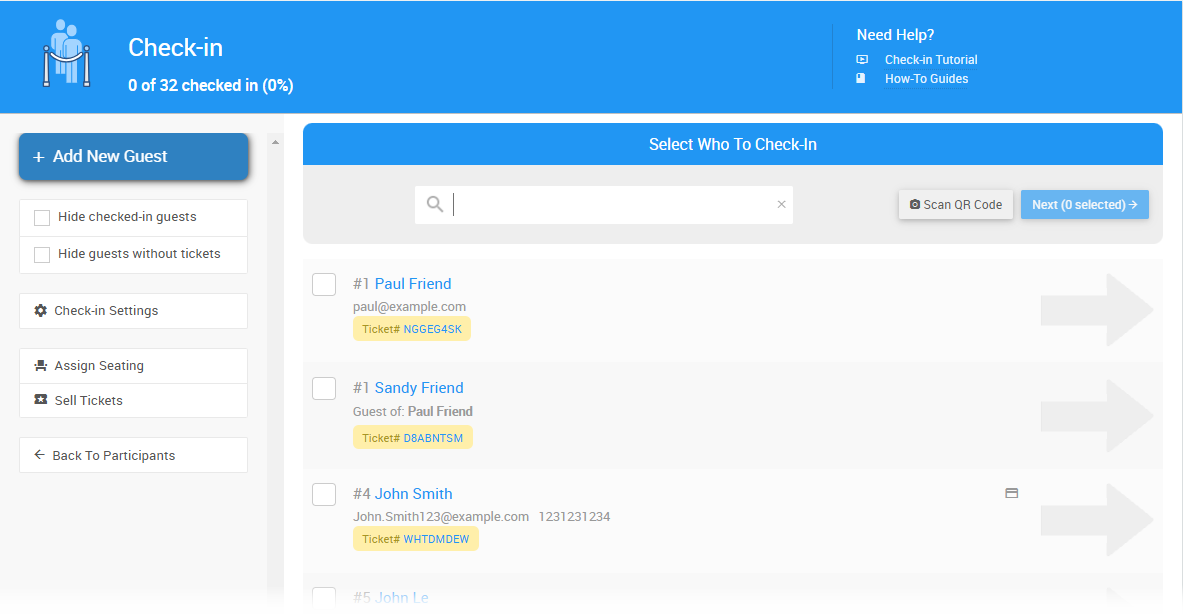Click the large arrow for Paul Friend

point(1097,311)
